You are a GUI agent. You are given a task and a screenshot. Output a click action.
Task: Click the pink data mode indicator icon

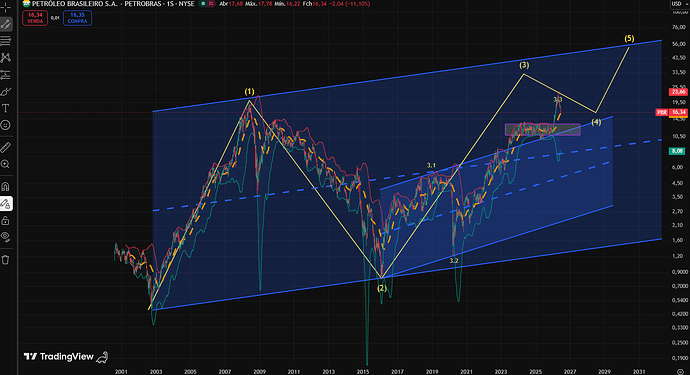212,4
